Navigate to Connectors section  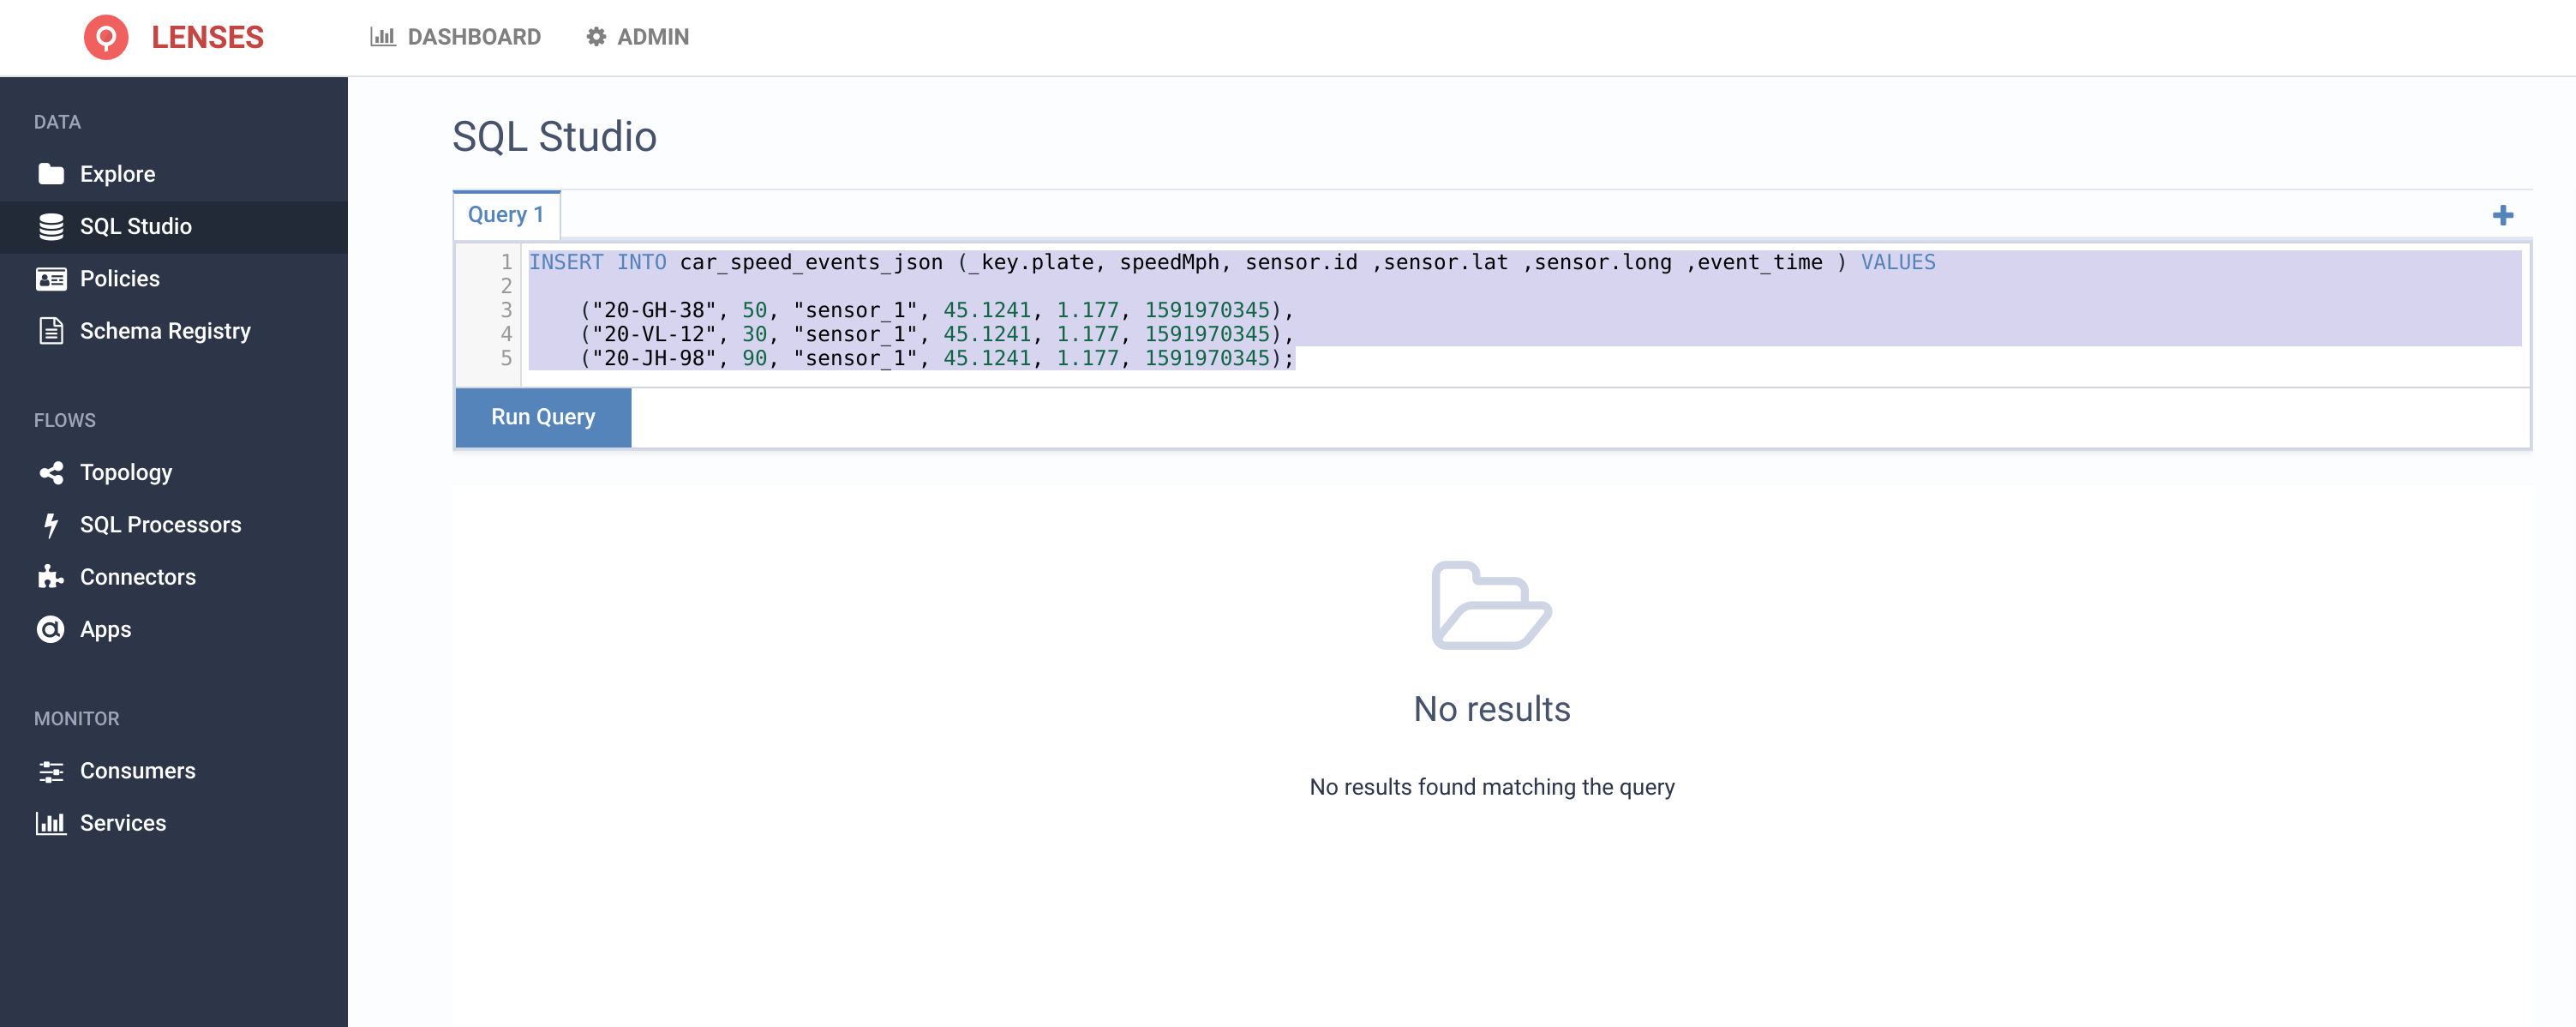(138, 575)
